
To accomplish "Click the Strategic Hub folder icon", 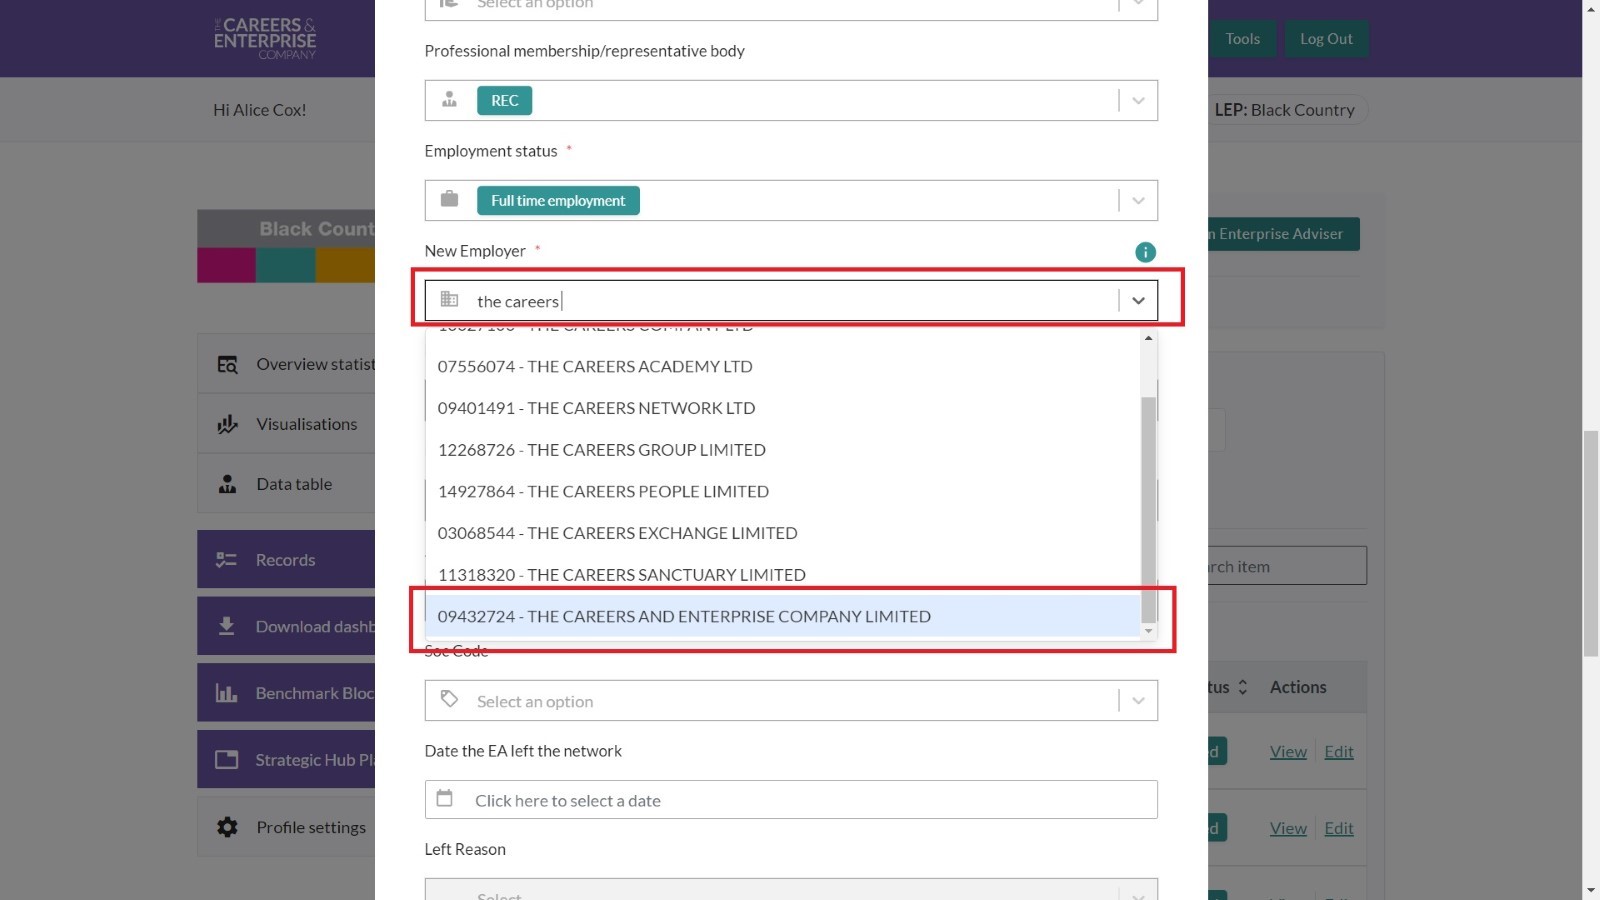I will click(227, 760).
